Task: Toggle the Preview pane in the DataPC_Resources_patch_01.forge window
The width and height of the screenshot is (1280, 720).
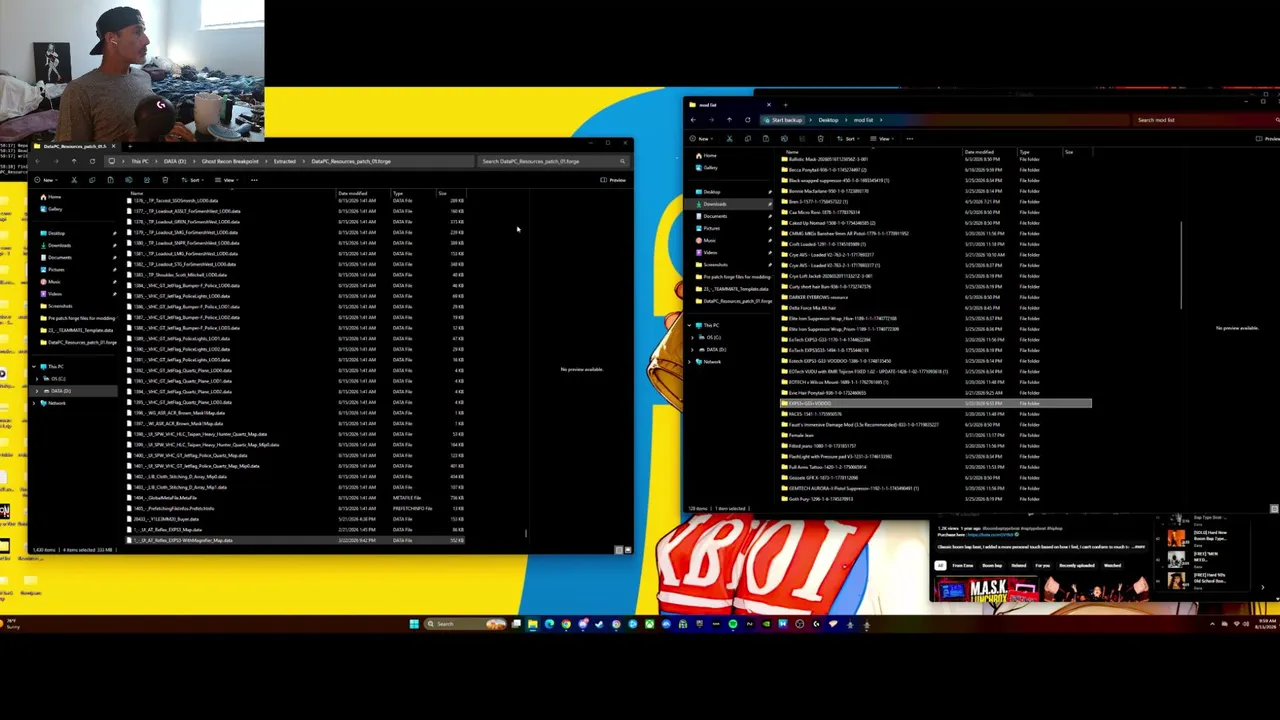Action: click(614, 180)
